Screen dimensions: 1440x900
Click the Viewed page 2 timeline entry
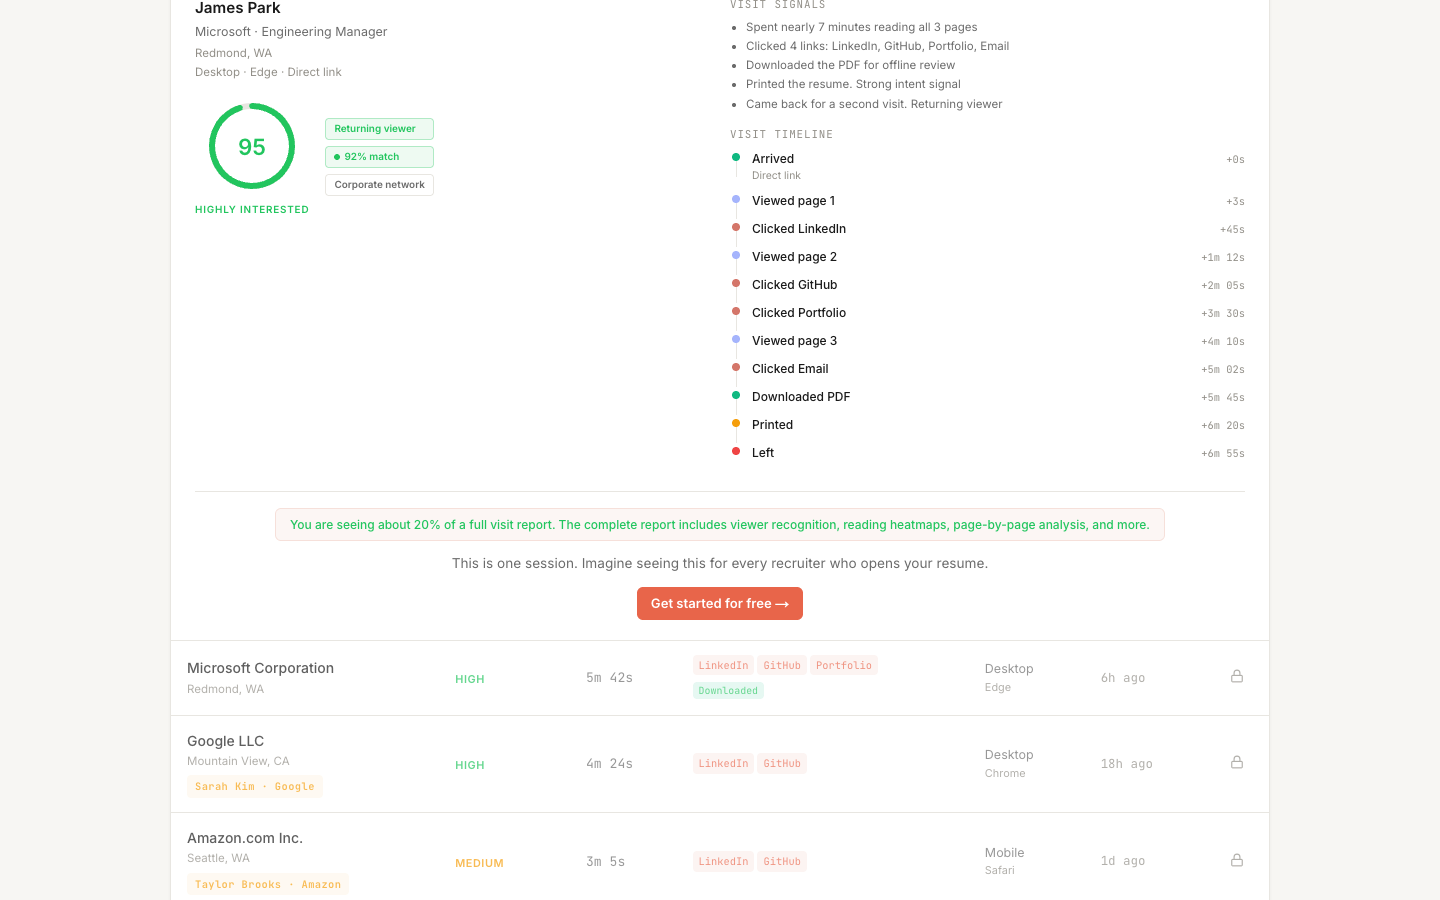[x=794, y=256]
